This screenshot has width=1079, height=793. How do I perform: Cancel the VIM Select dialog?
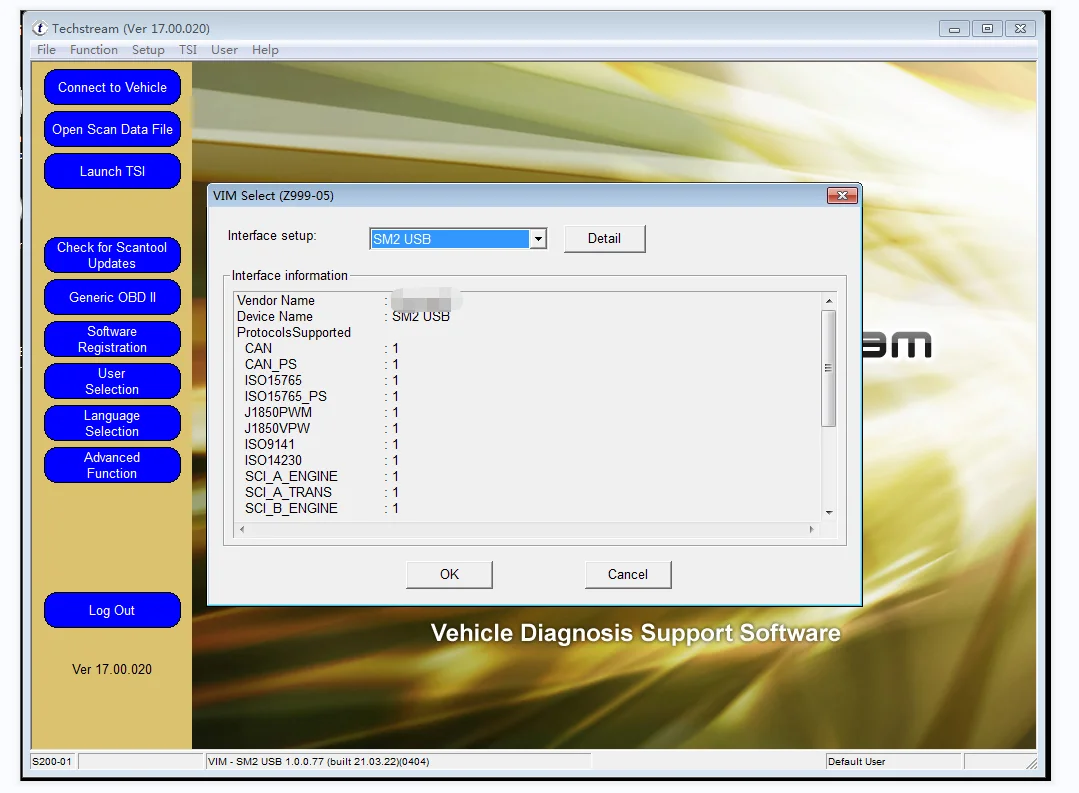click(x=628, y=574)
